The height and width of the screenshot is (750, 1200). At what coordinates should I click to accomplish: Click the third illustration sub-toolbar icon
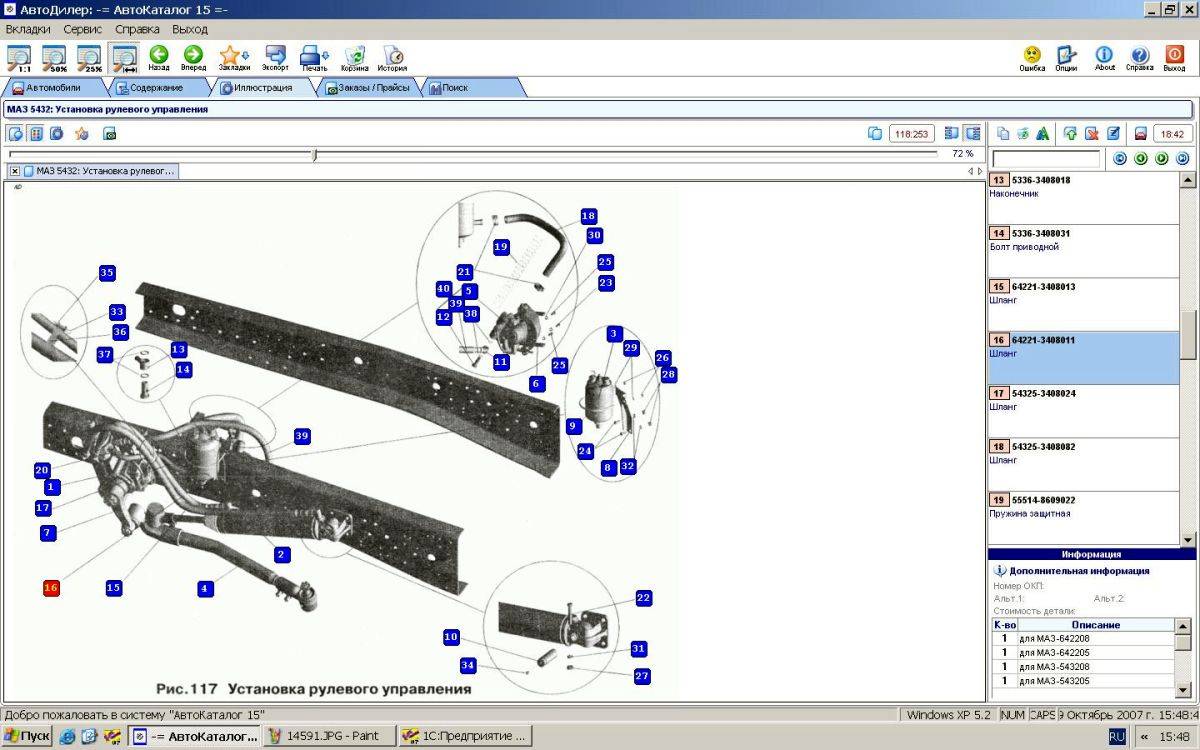click(x=57, y=134)
